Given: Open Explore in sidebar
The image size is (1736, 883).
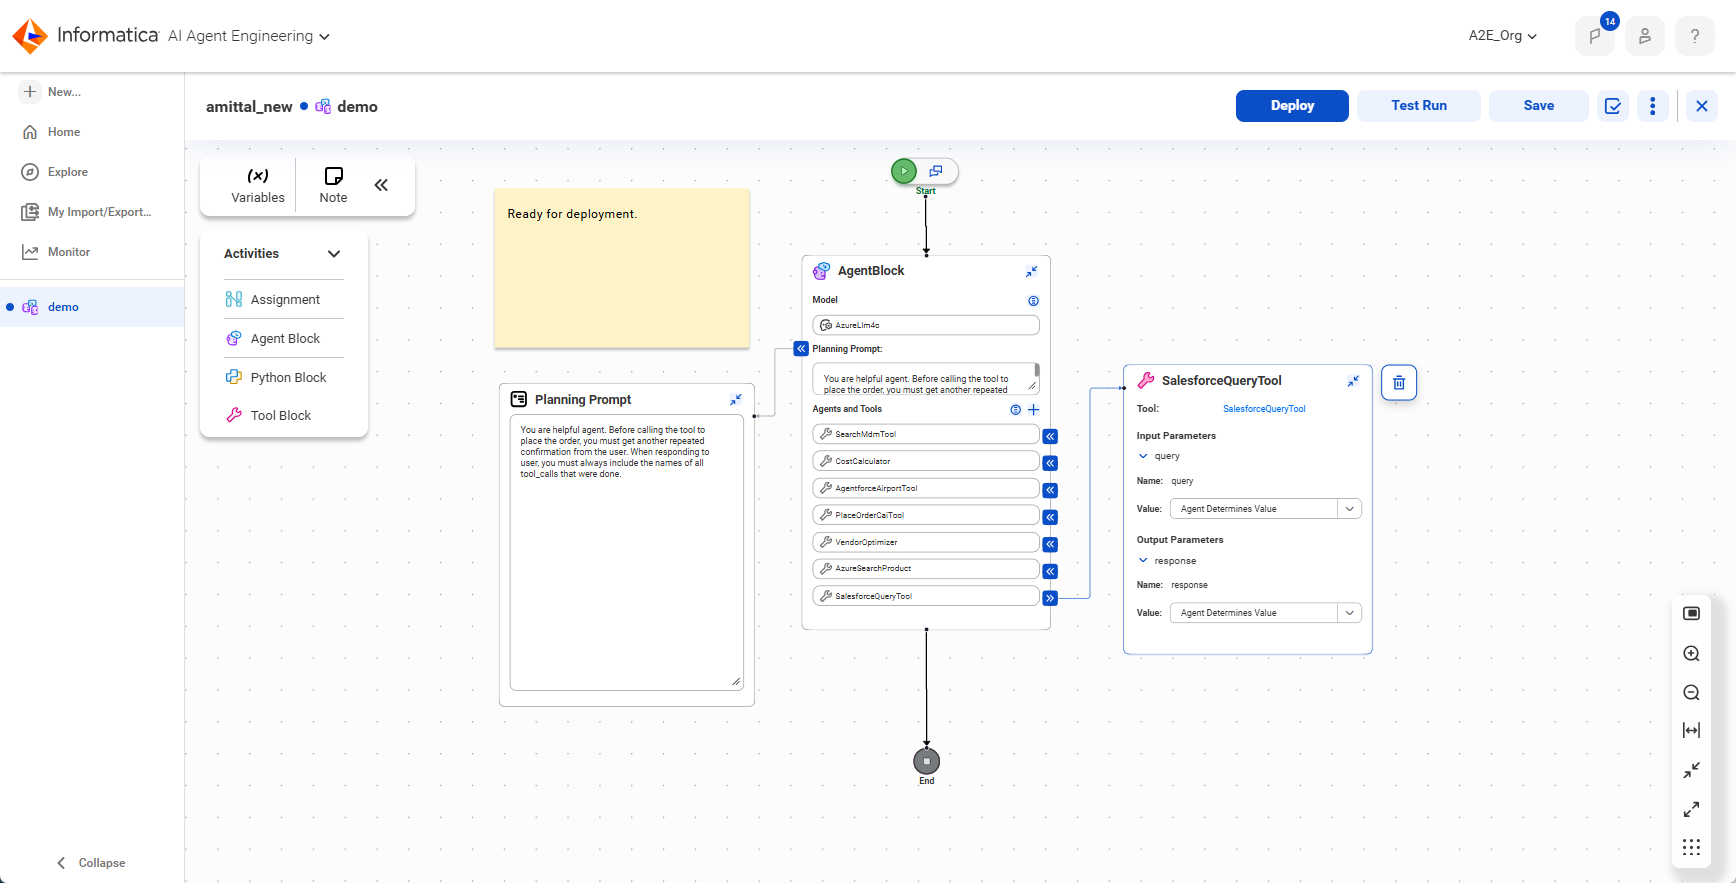Looking at the screenshot, I should (x=56, y=172).
